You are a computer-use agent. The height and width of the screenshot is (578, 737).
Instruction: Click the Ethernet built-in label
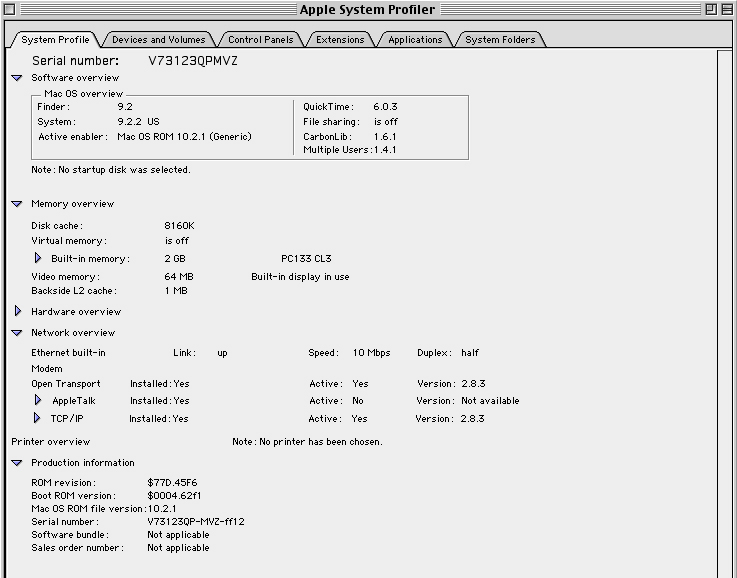(x=68, y=353)
